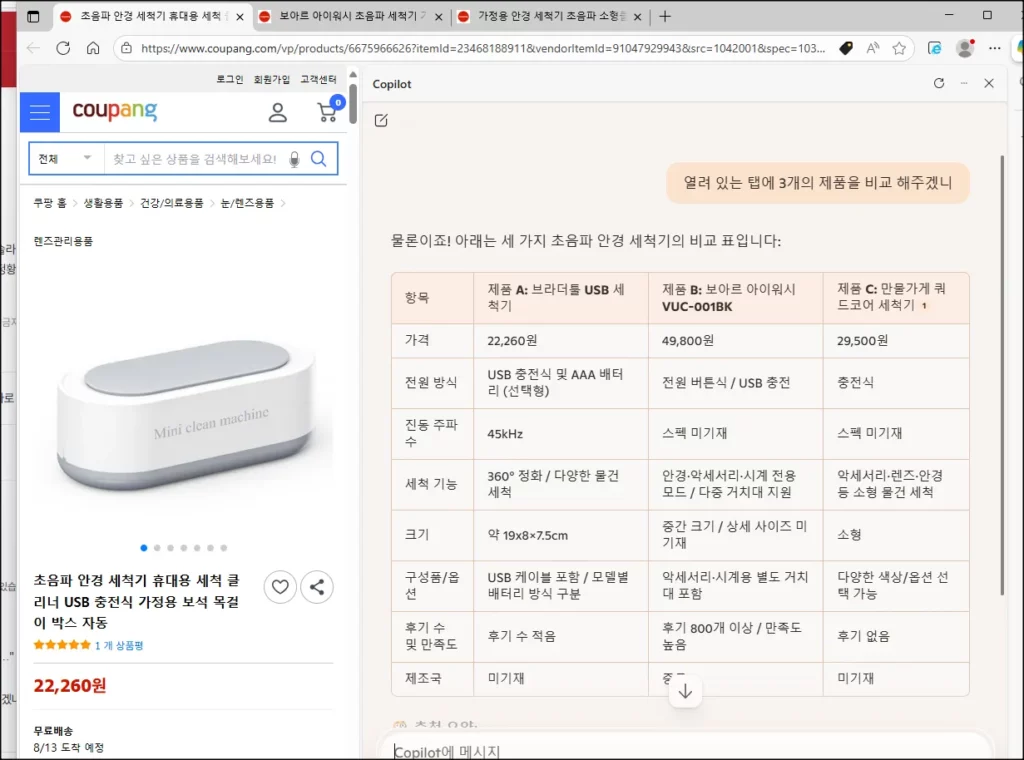Select the 초음파 안경 세척기 휴대용 tab

pyautogui.click(x=150, y=16)
